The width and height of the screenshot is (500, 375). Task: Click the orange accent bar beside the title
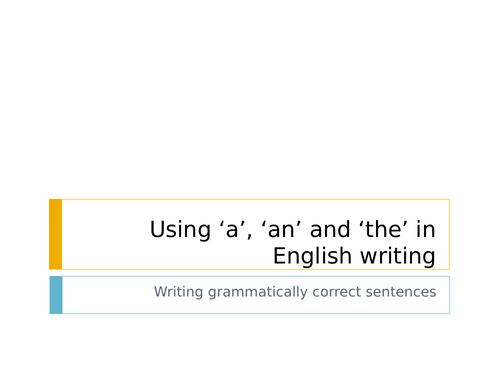point(56,234)
